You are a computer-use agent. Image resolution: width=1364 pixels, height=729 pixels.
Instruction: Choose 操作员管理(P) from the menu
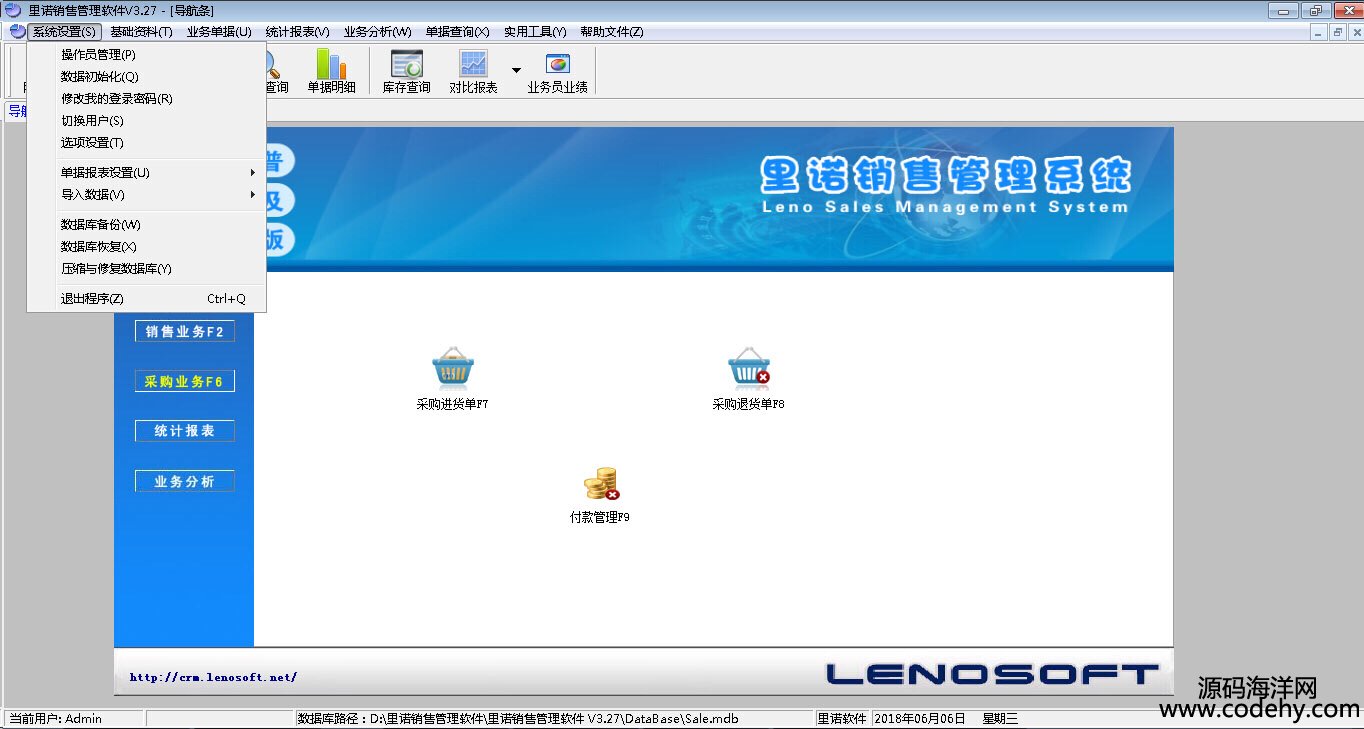coord(147,55)
